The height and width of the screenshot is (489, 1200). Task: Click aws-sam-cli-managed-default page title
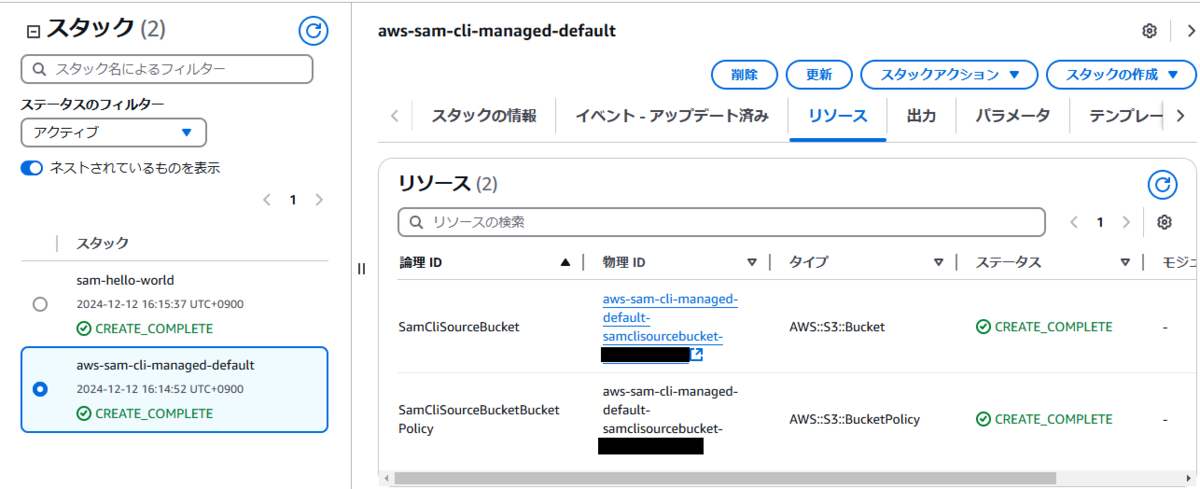497,31
